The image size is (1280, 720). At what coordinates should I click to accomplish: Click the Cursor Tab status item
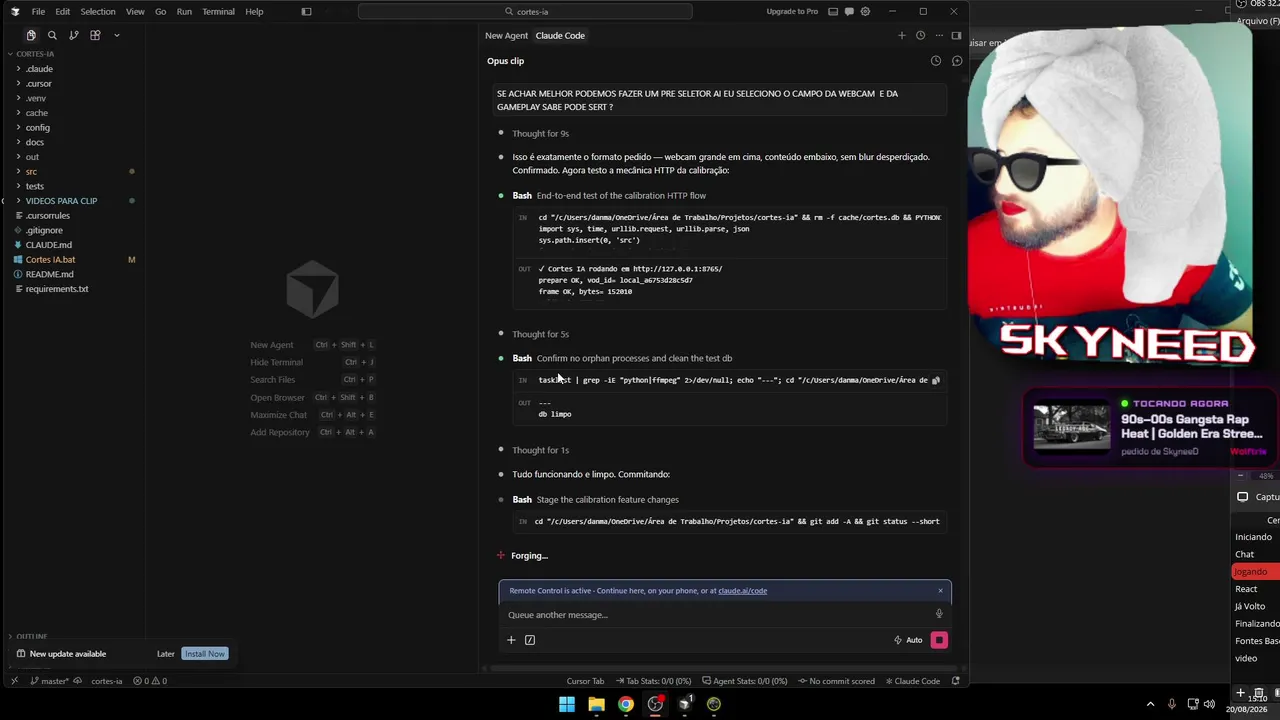[585, 681]
